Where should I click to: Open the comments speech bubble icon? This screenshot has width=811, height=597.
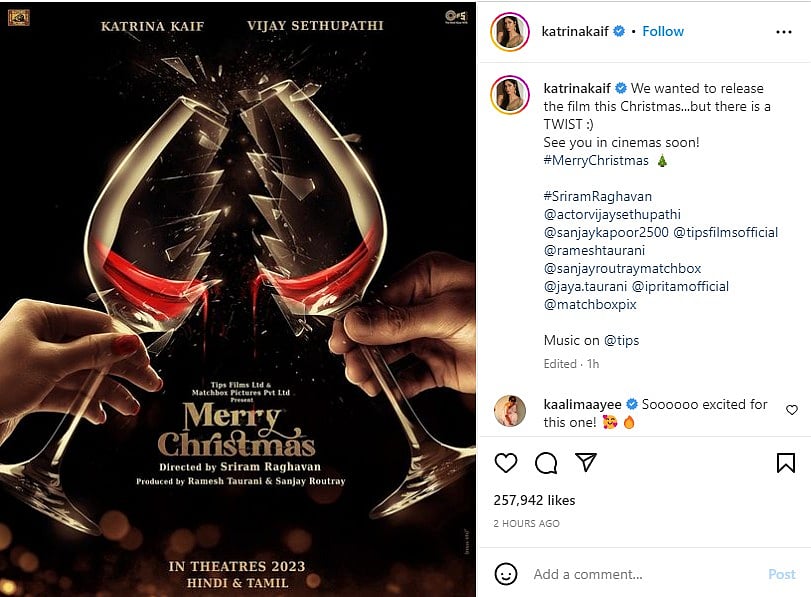pos(544,463)
